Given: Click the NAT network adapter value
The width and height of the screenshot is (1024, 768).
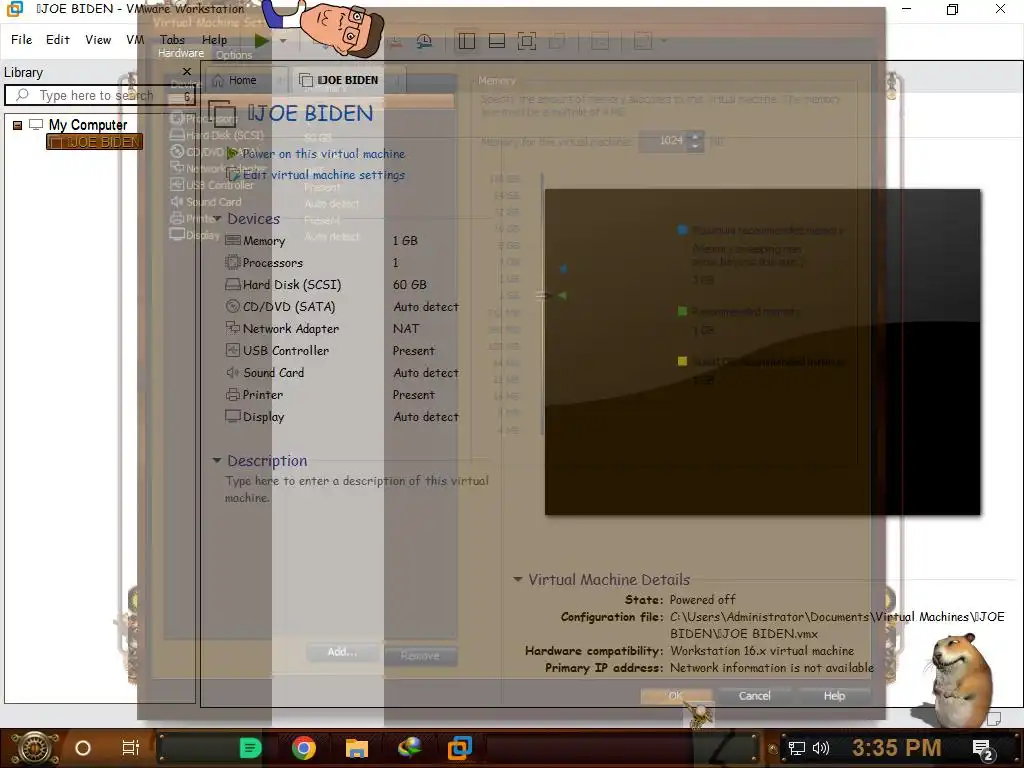Looking at the screenshot, I should point(406,328).
